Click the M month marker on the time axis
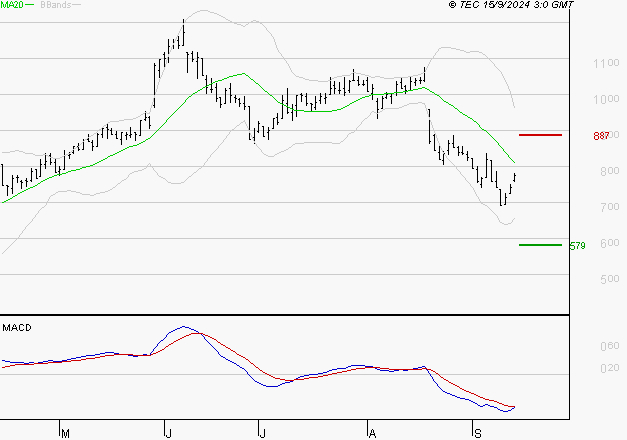This screenshot has width=627, height=440. click(x=66, y=433)
